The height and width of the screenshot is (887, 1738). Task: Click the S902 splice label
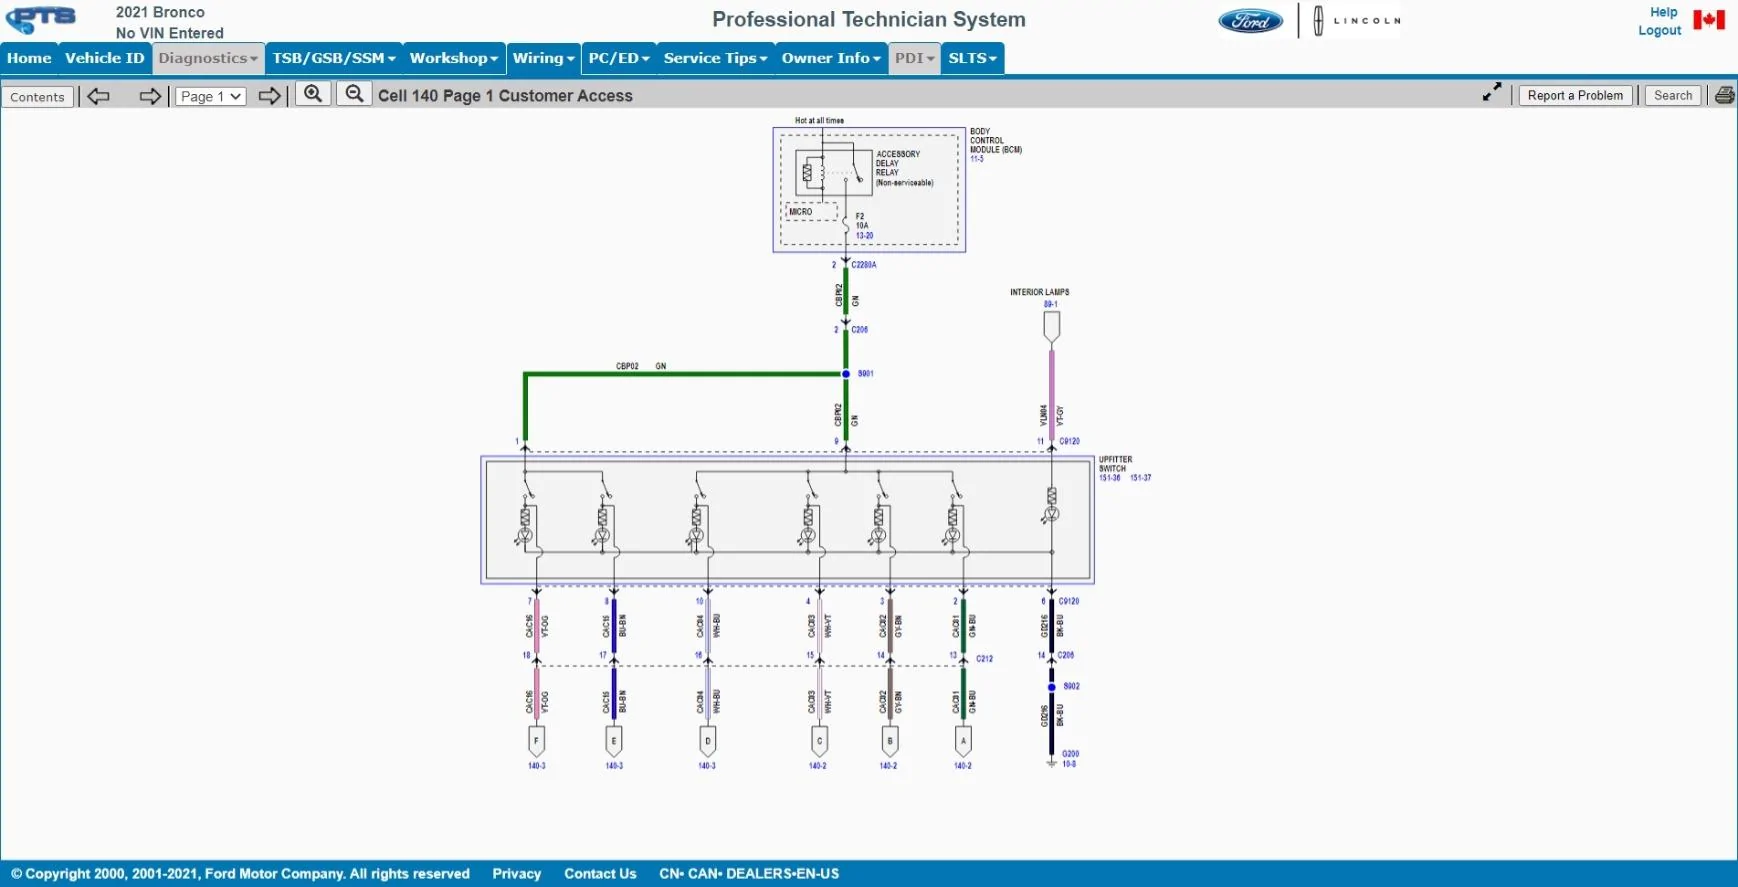[1071, 687]
